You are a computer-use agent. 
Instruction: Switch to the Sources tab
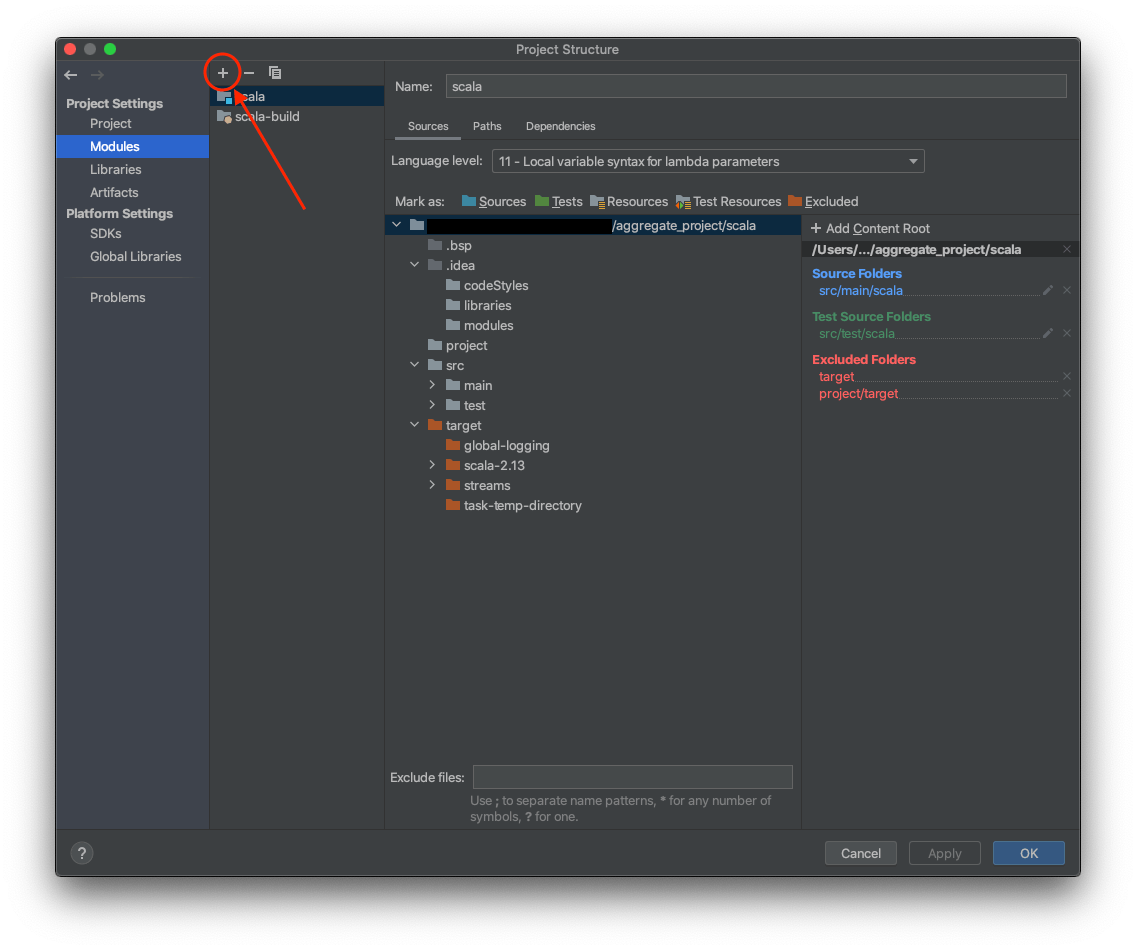click(428, 126)
